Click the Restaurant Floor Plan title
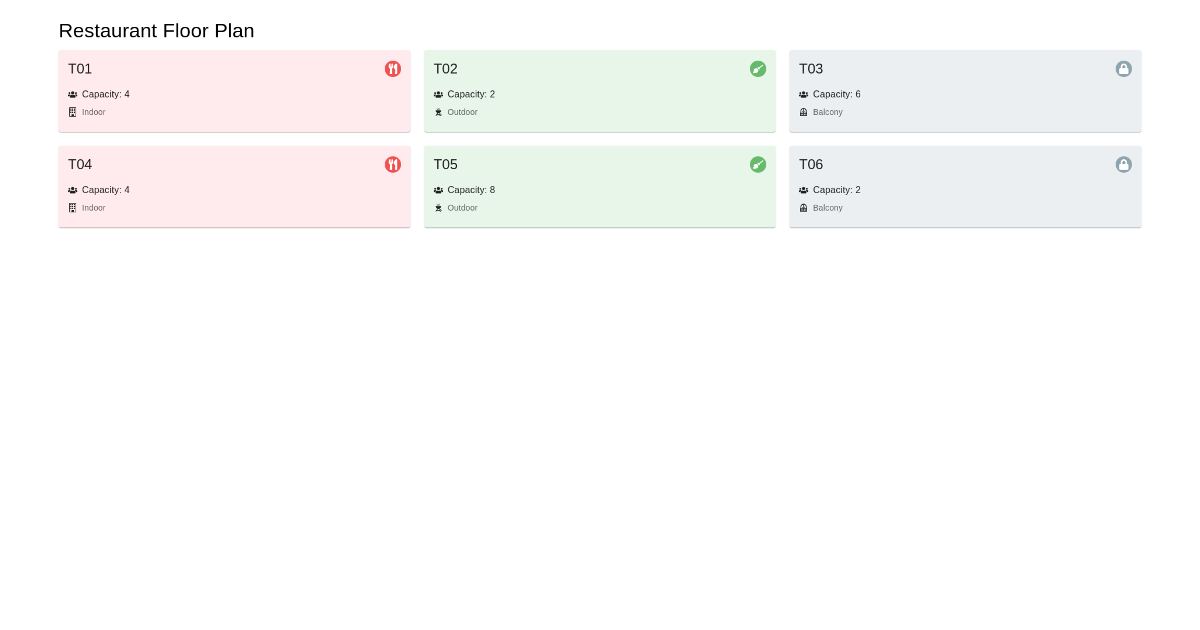This screenshot has width=1200, height=630. click(x=156, y=31)
